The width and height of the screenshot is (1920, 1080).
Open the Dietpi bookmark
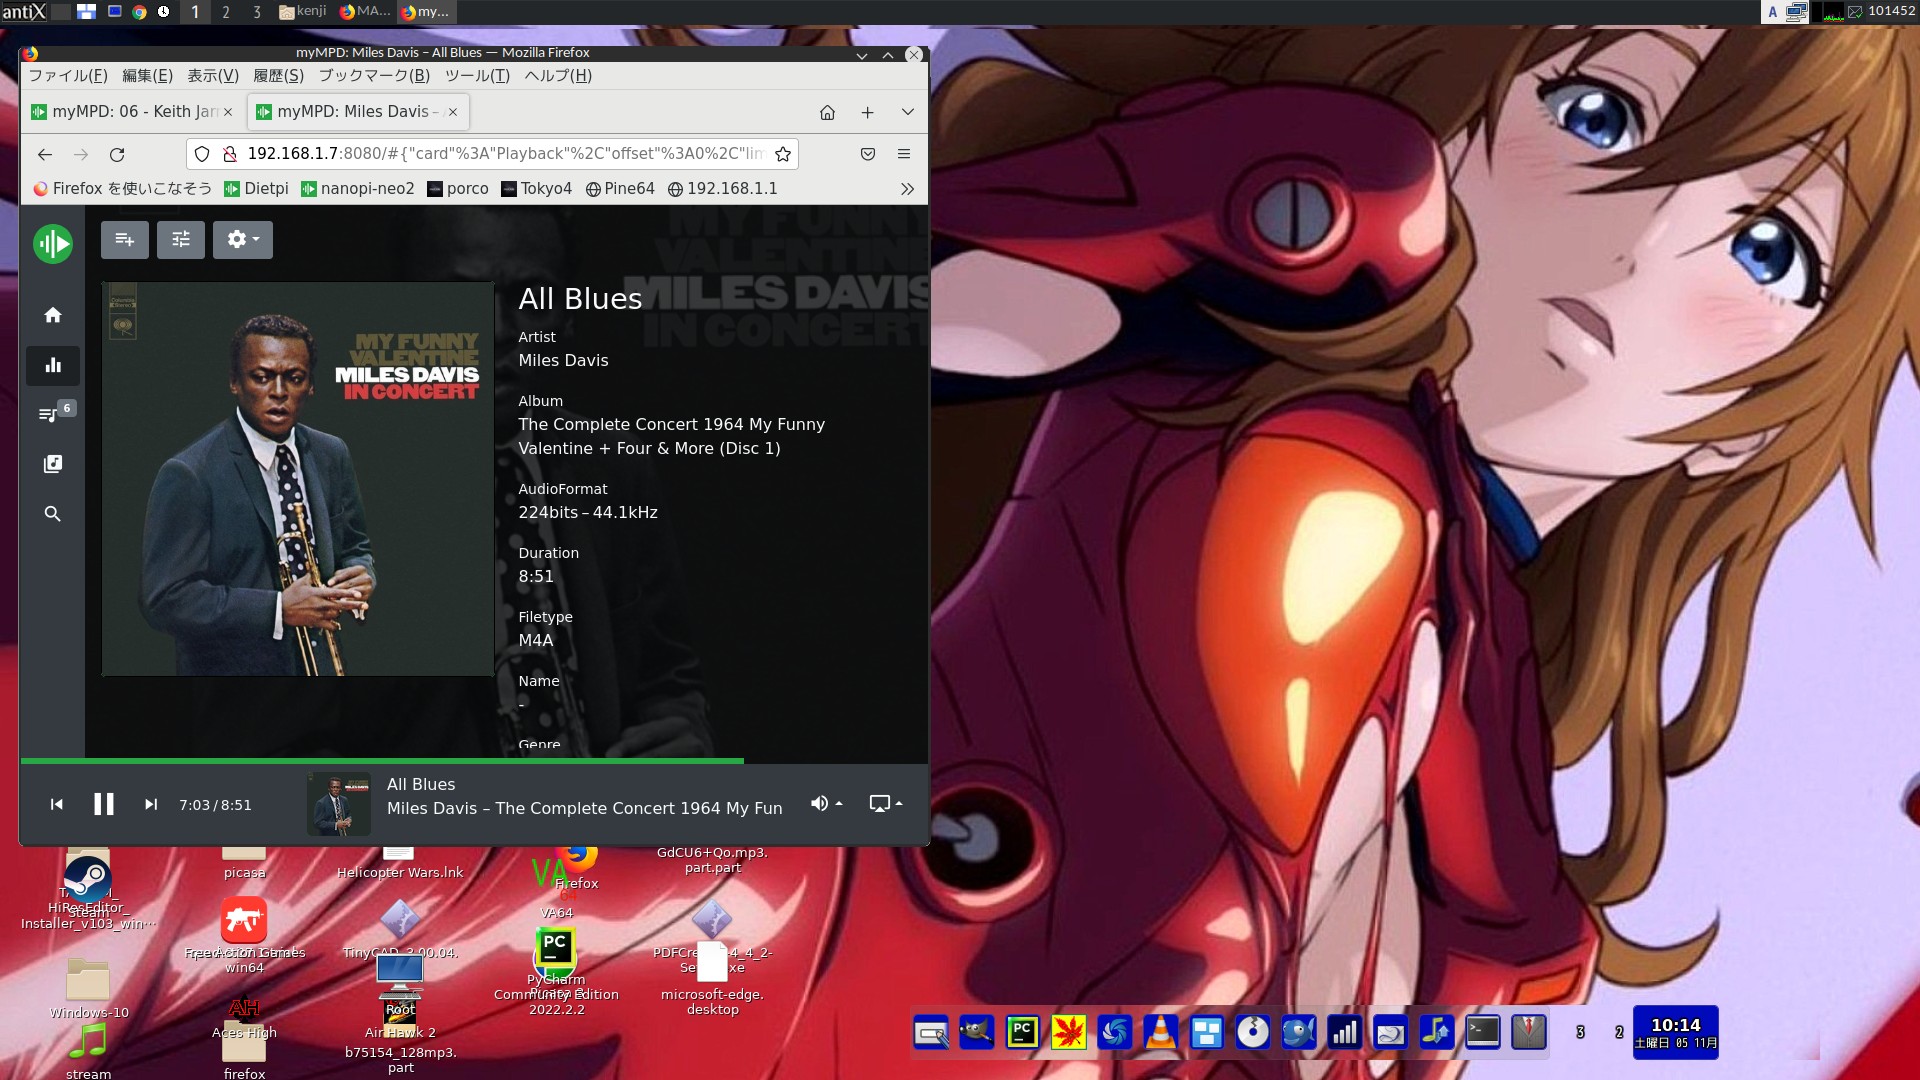click(x=256, y=189)
